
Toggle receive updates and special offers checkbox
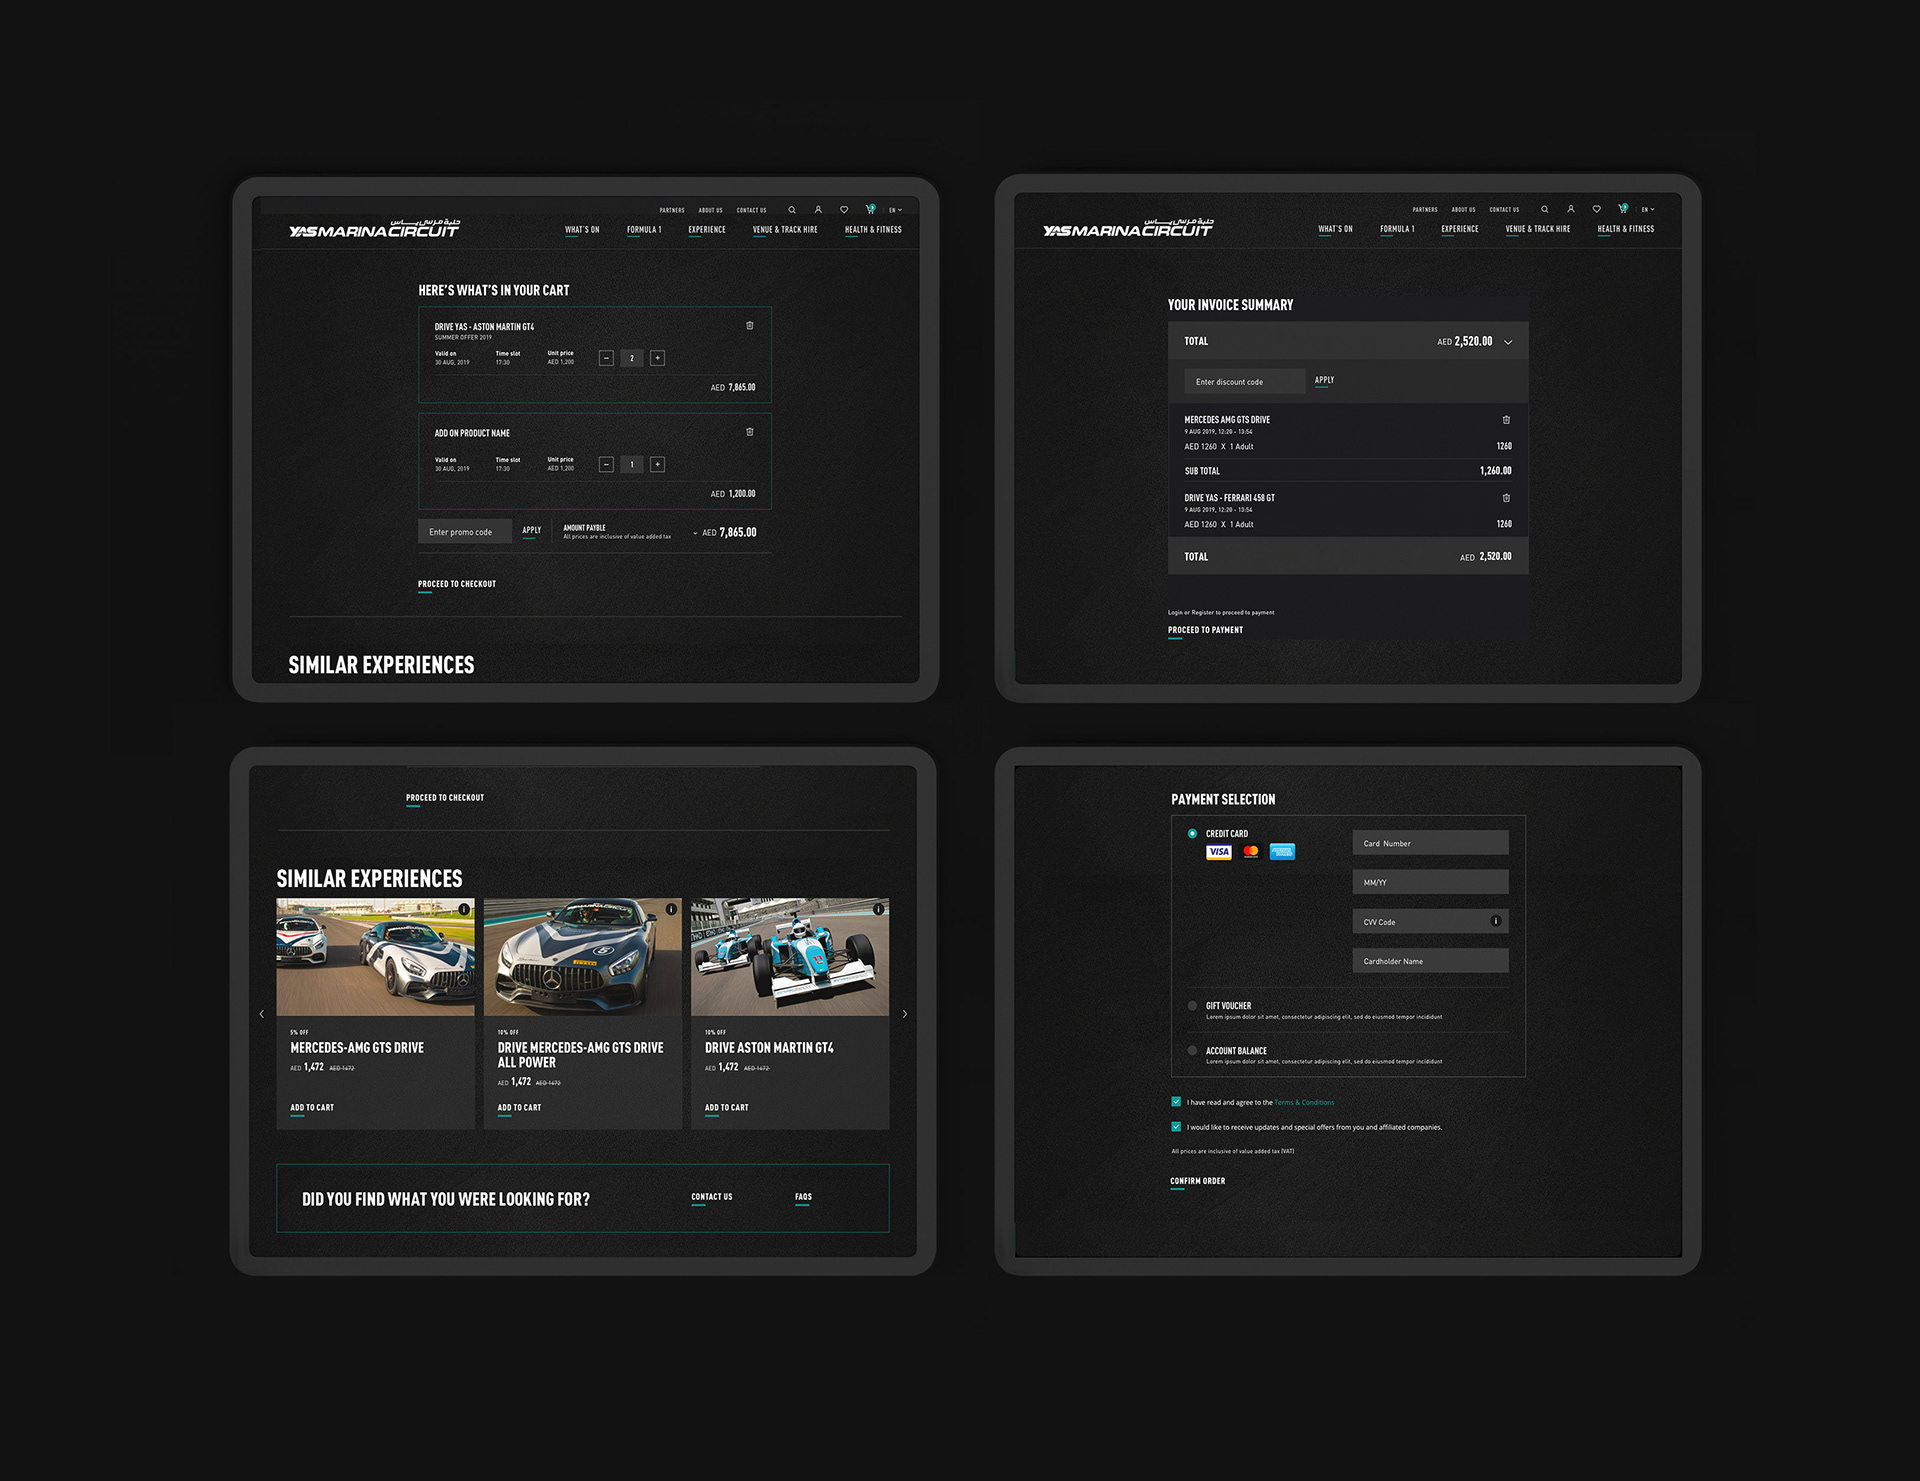click(1176, 1126)
